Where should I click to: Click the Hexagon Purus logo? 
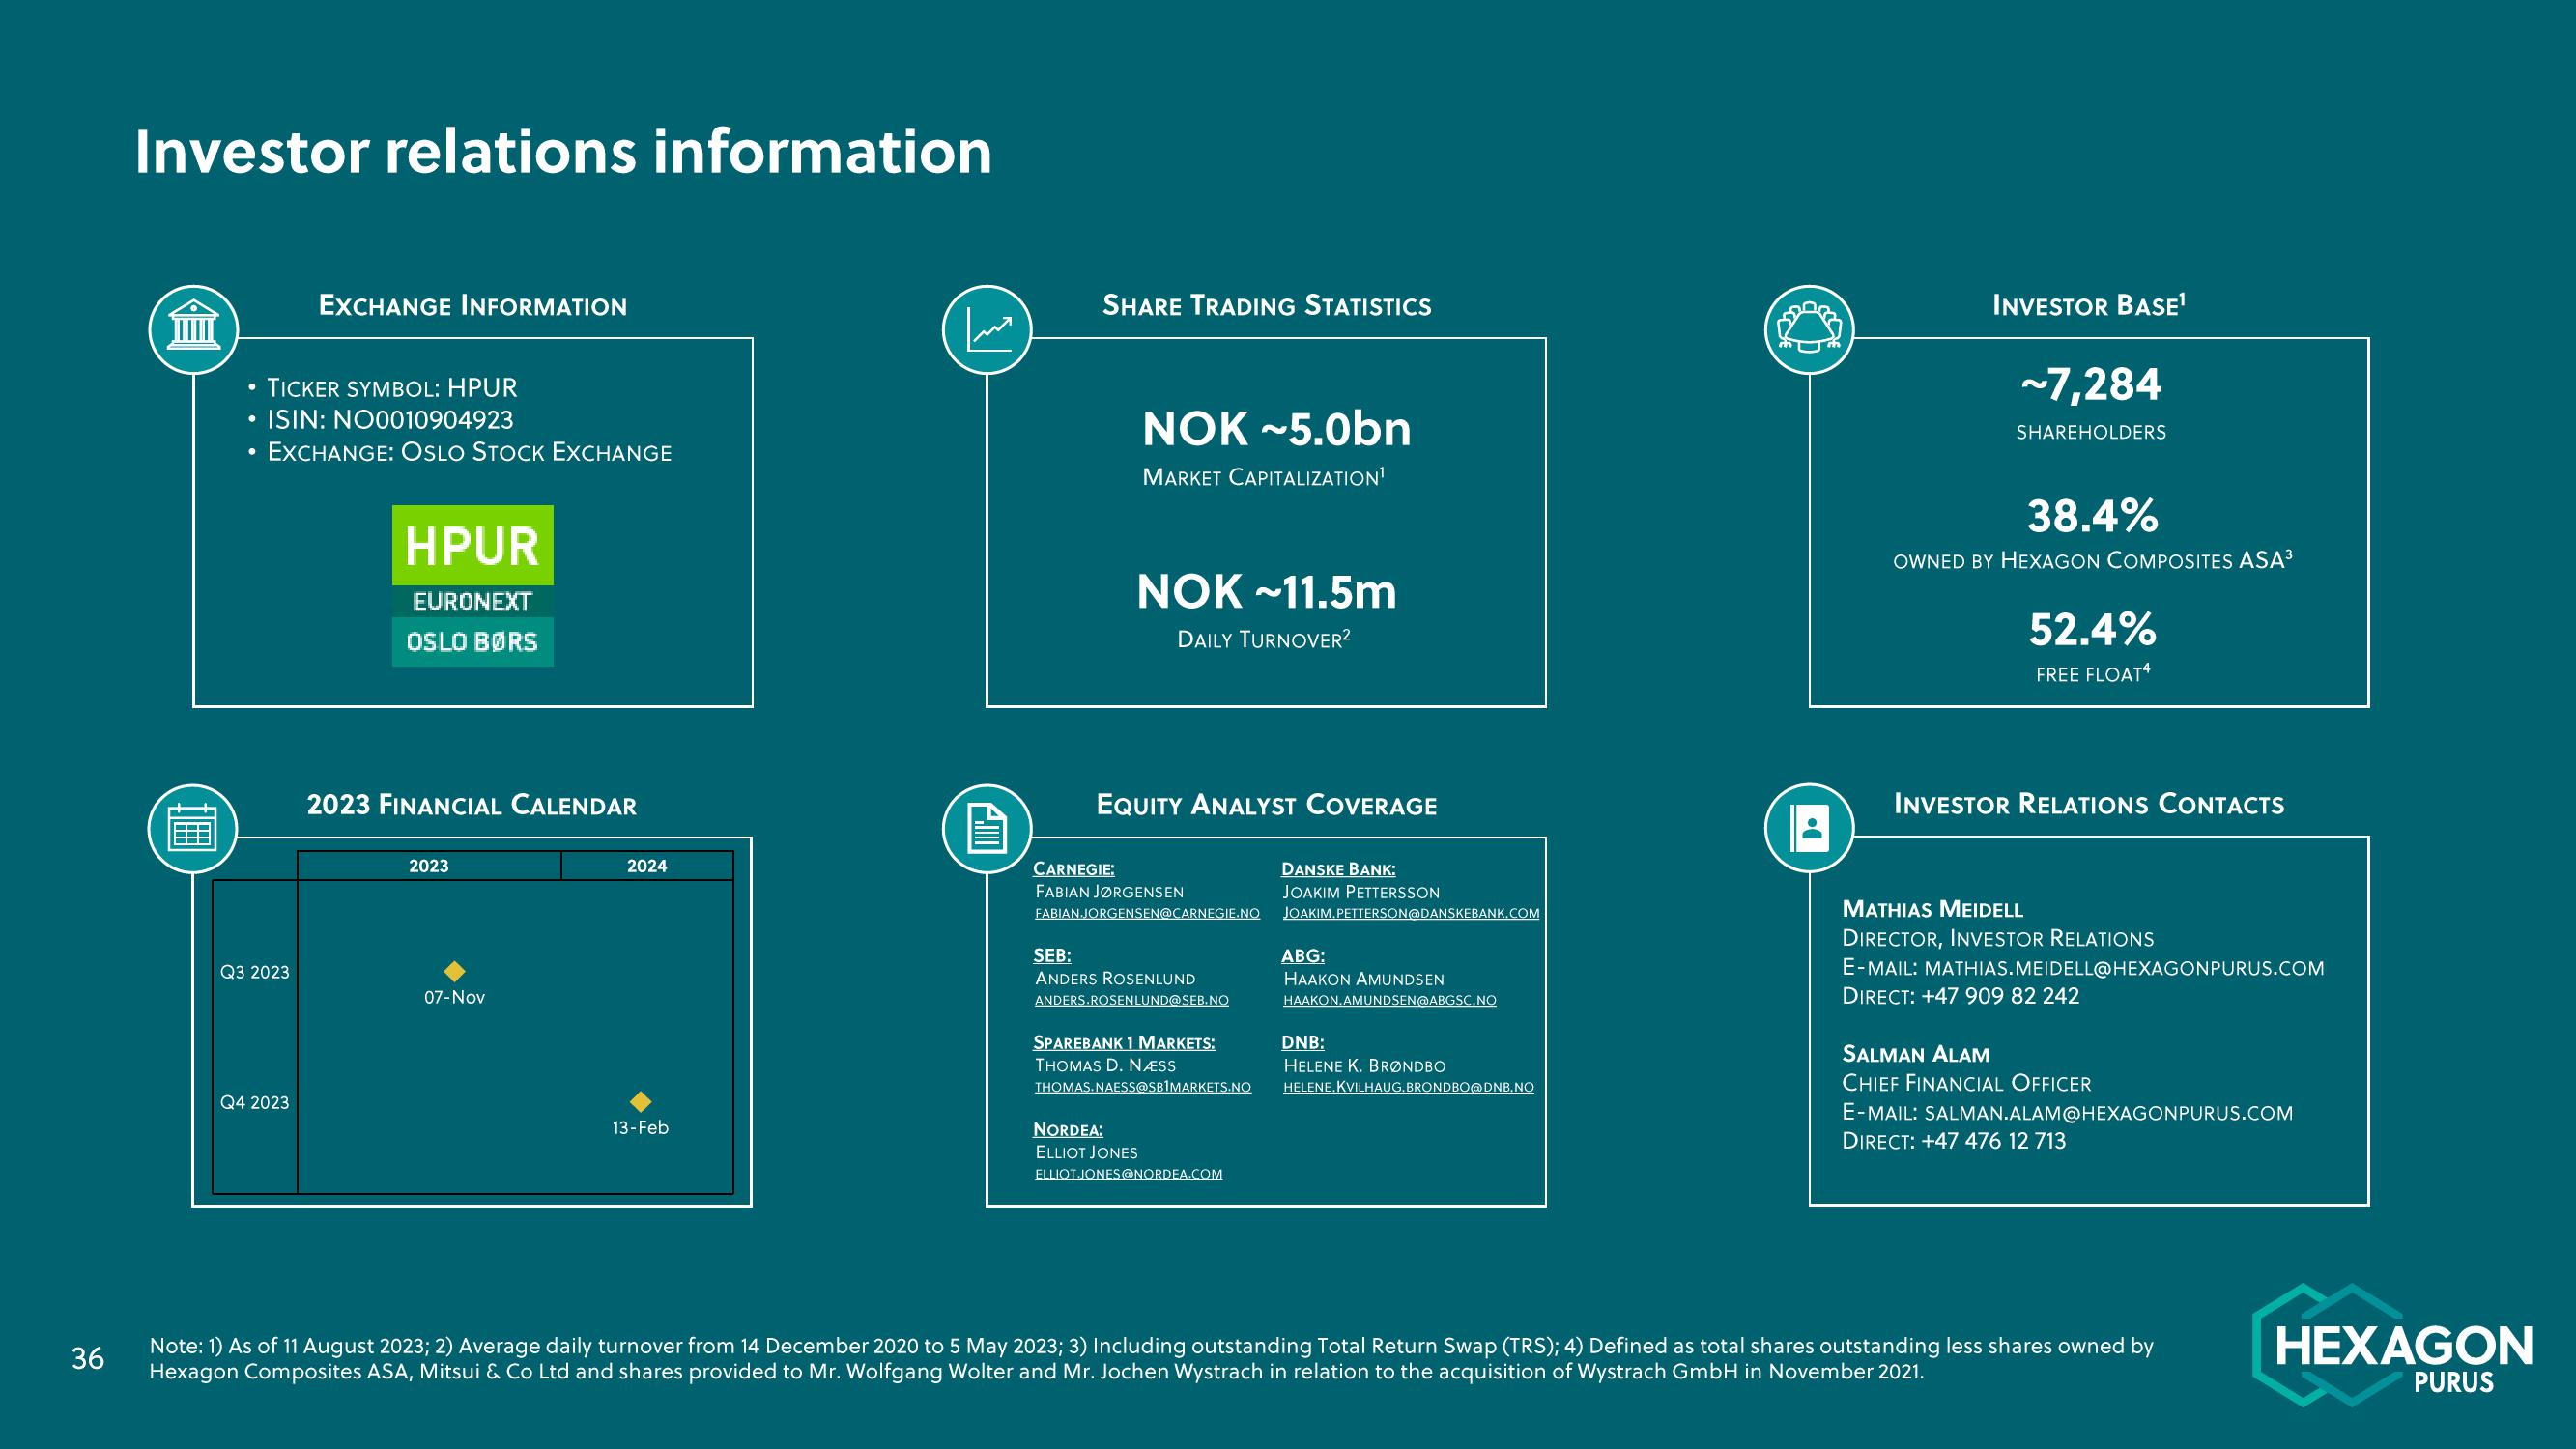point(2392,1346)
